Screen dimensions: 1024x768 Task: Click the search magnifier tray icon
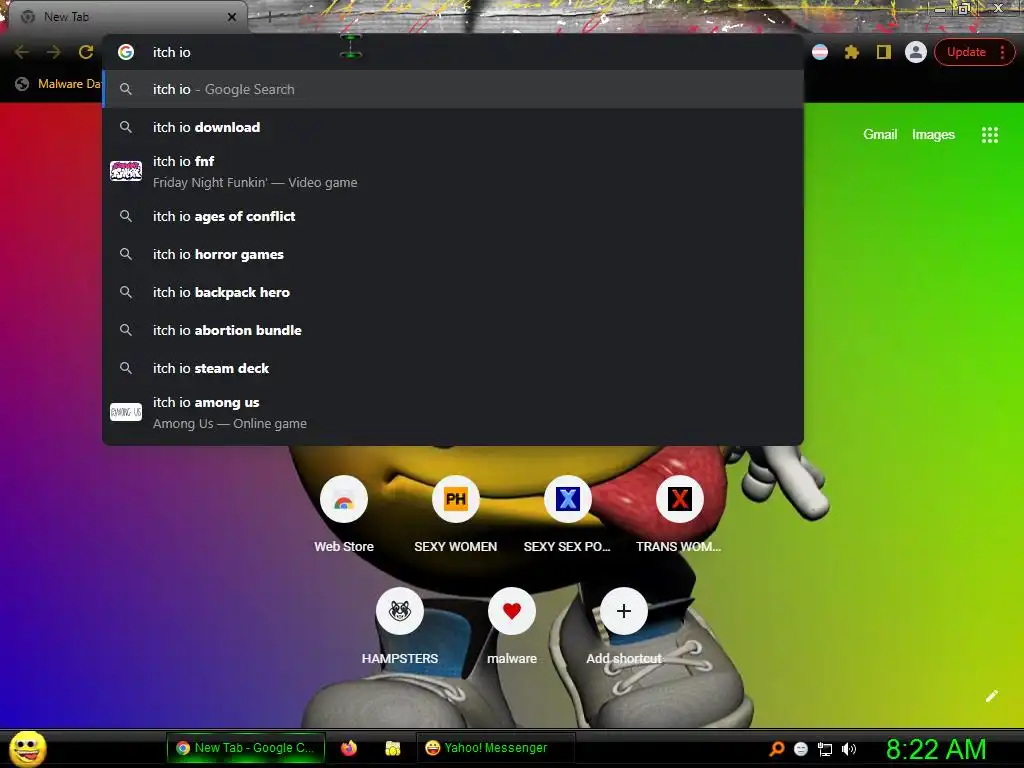coord(776,748)
